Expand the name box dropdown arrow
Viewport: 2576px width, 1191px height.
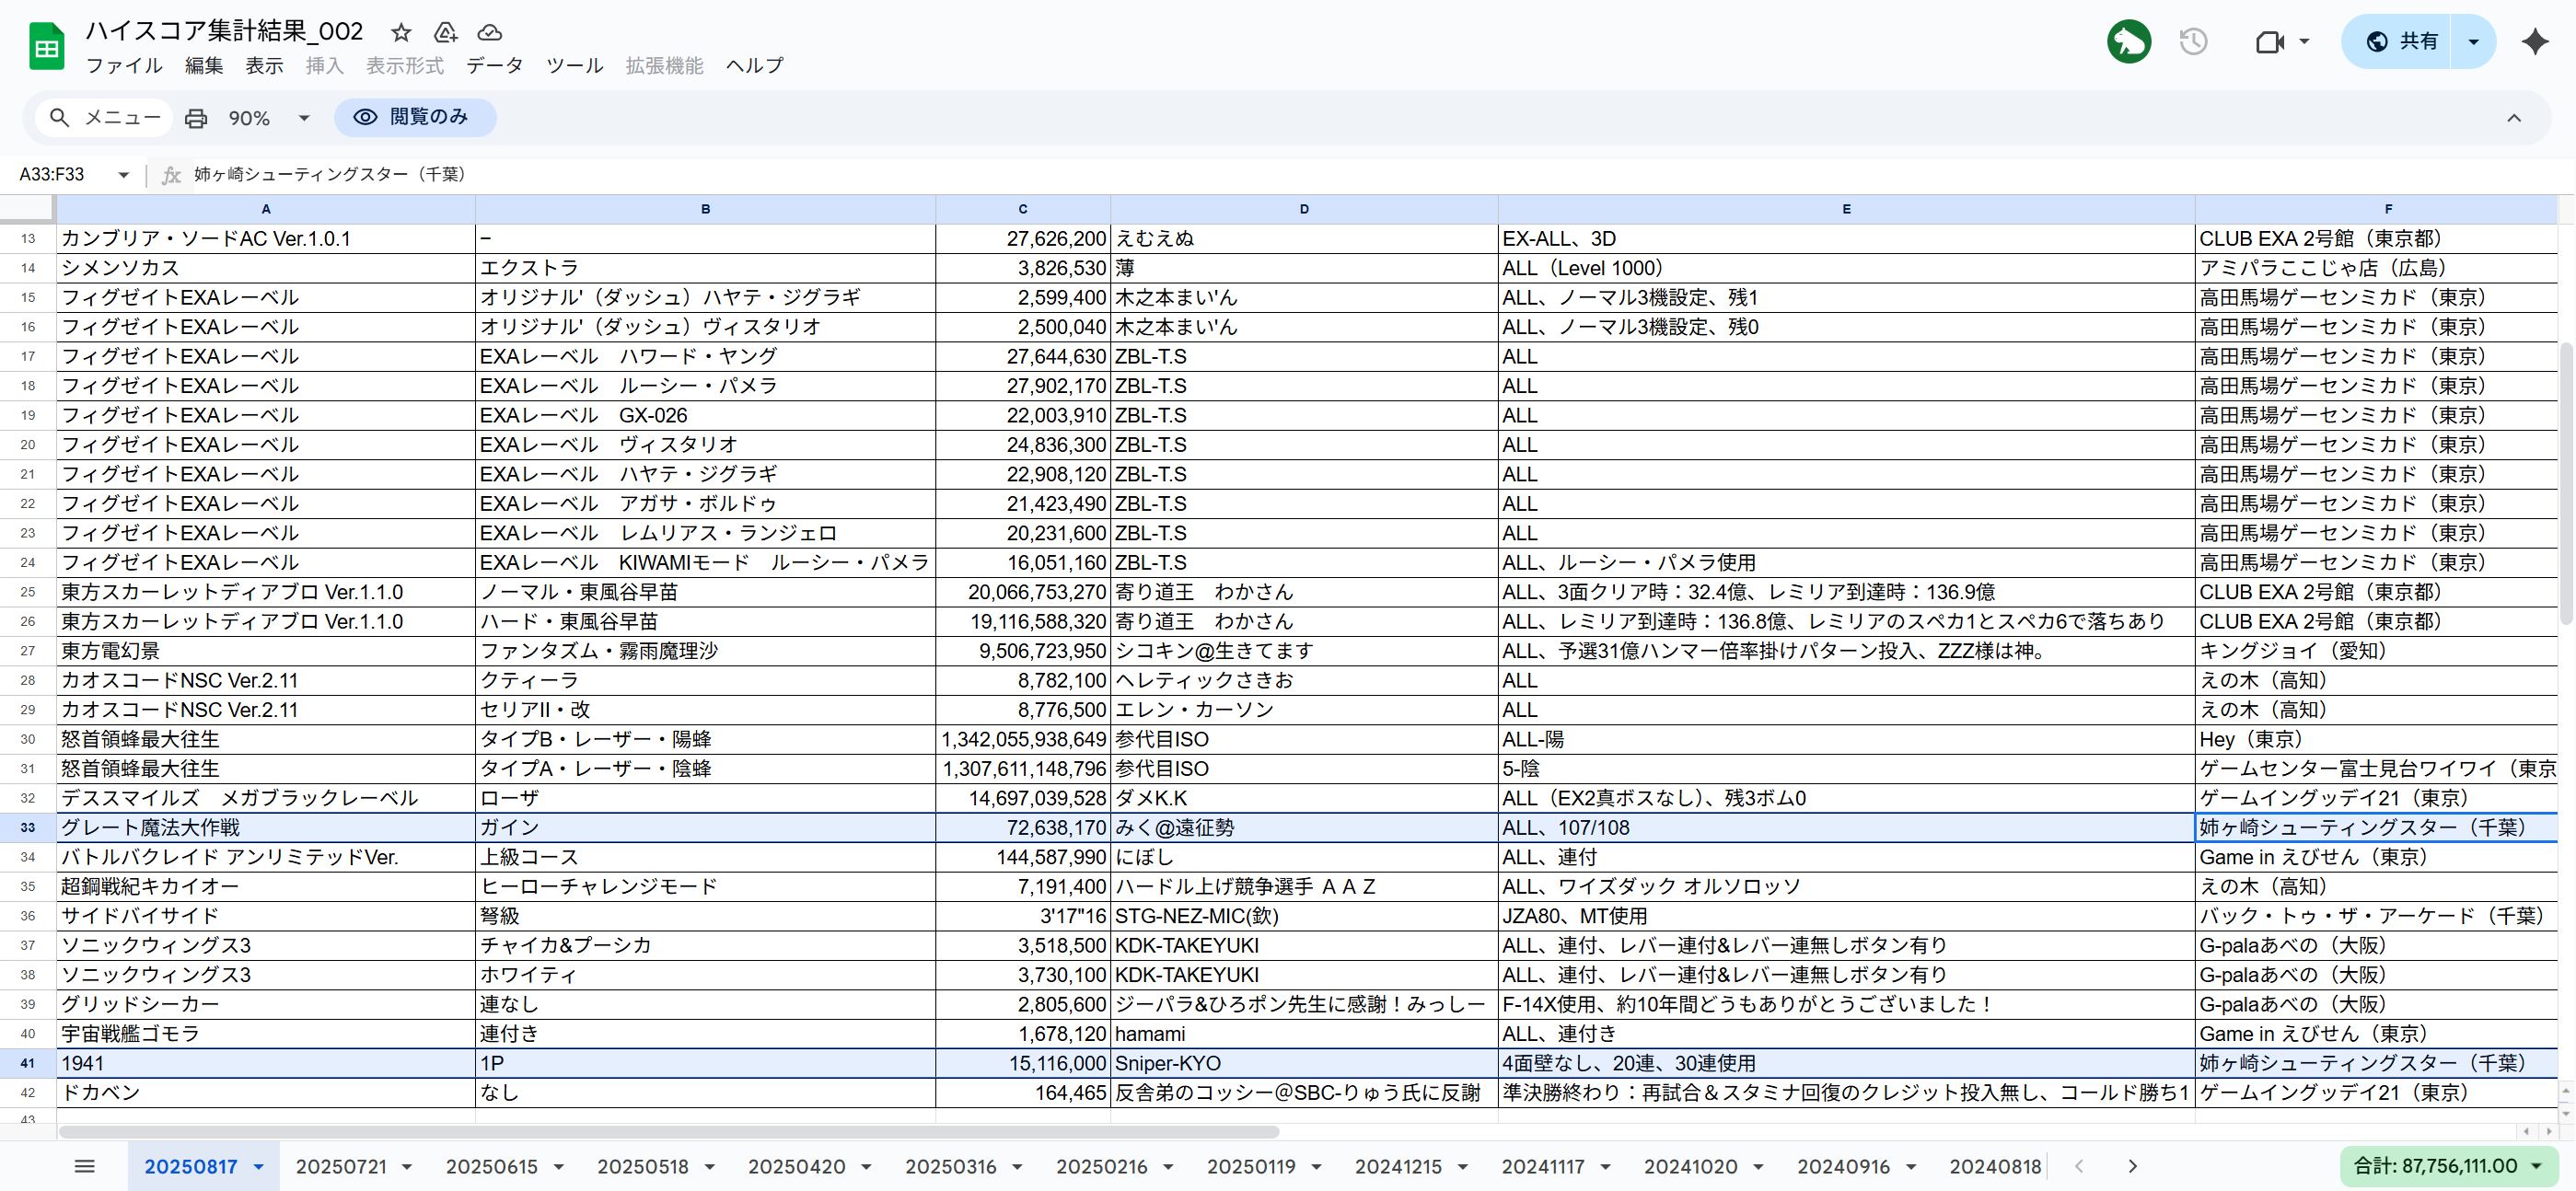(x=123, y=174)
